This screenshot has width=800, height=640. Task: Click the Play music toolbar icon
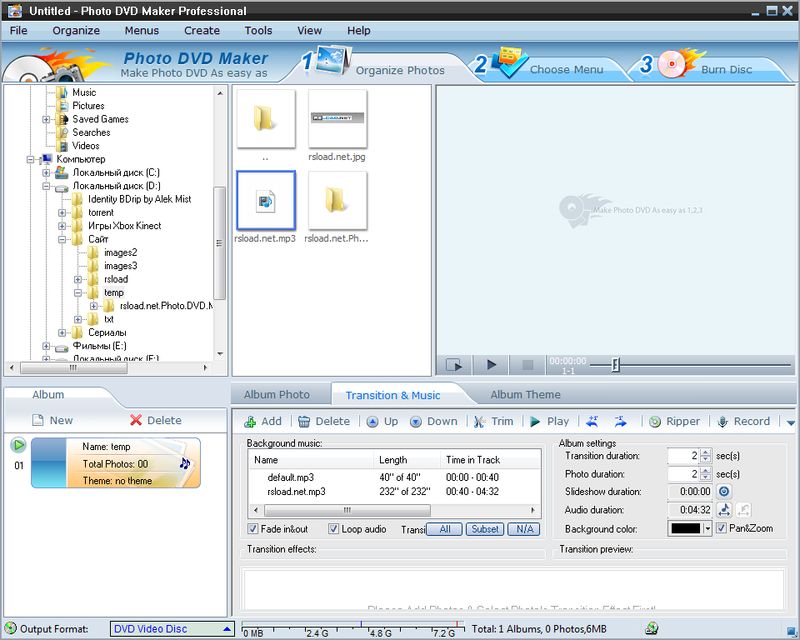535,422
